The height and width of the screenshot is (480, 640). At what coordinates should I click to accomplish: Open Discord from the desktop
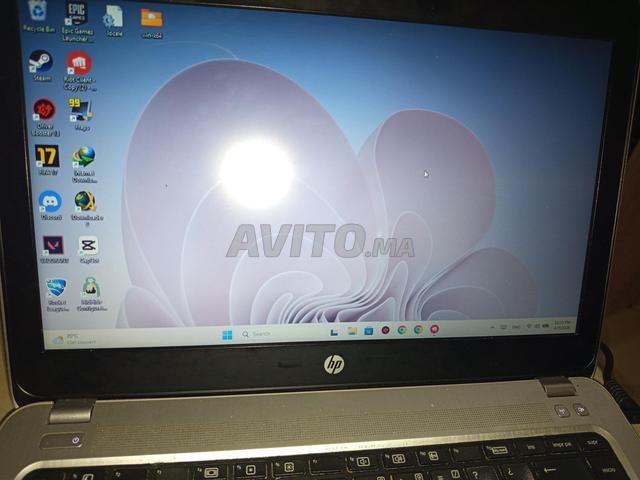point(50,201)
